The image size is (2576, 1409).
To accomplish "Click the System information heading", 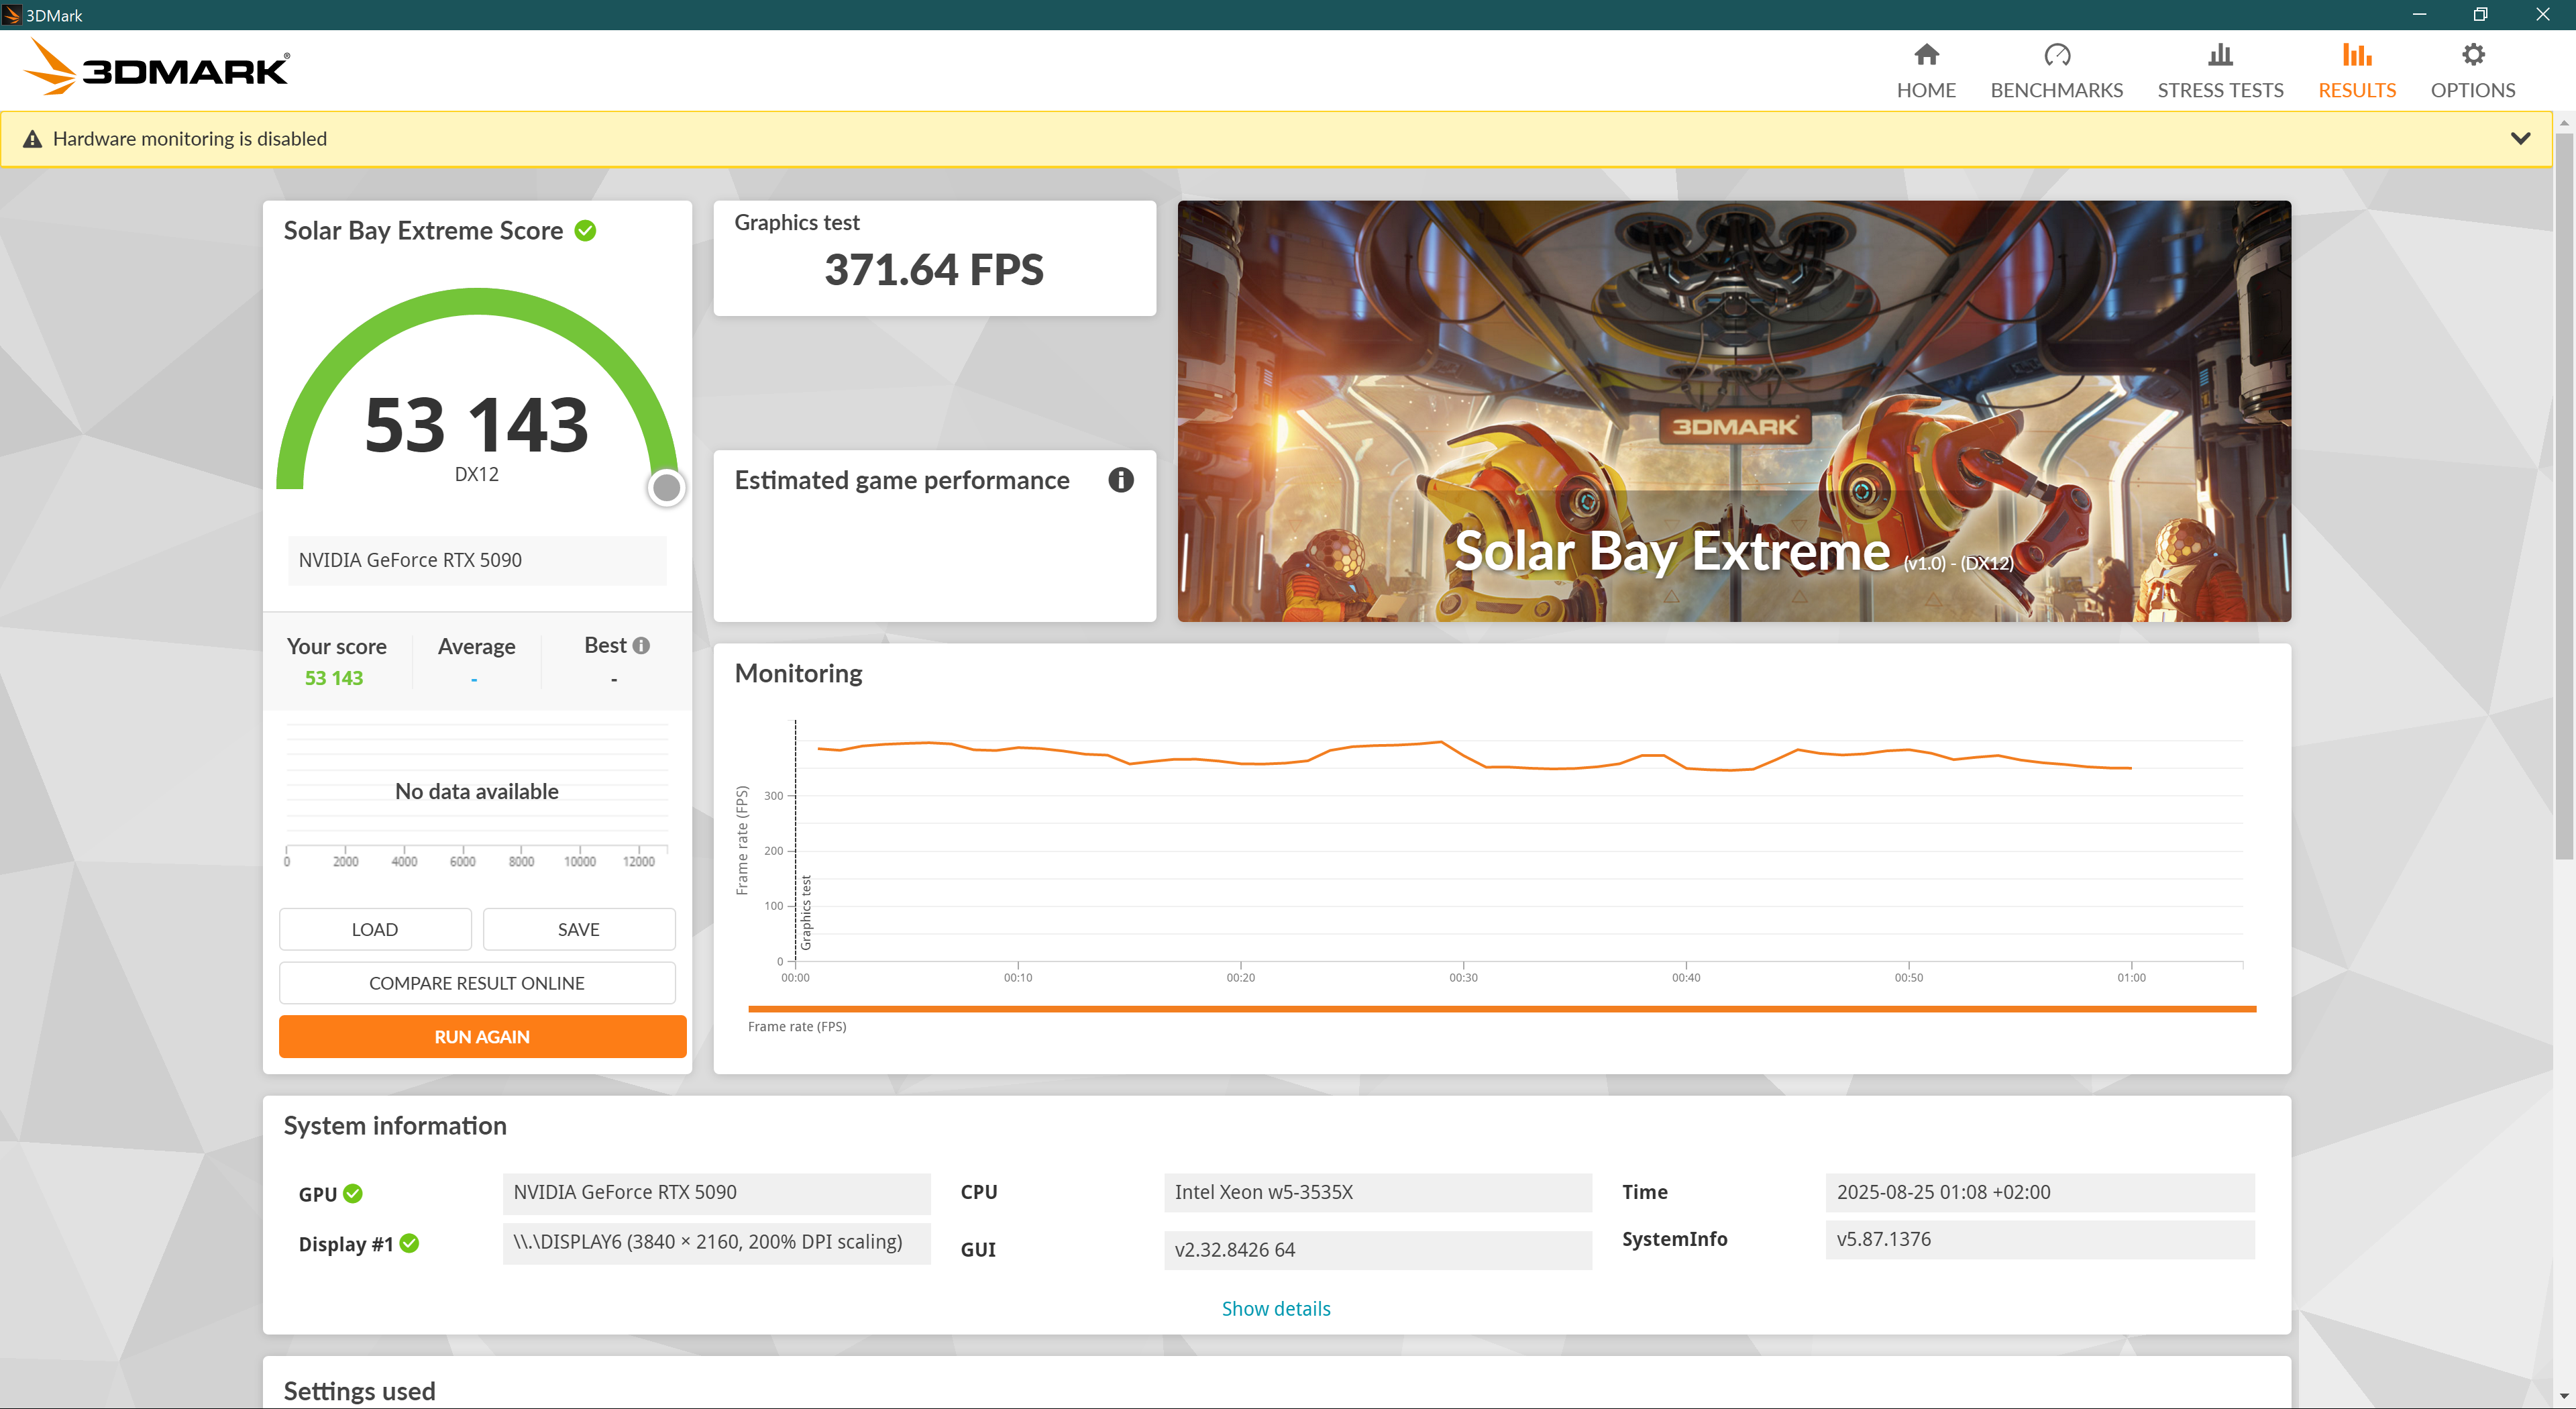I will tap(395, 1126).
